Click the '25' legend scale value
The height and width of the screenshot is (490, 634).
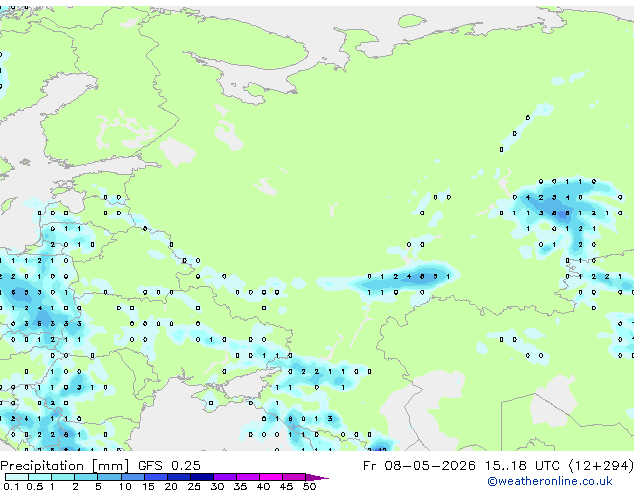pos(194,486)
